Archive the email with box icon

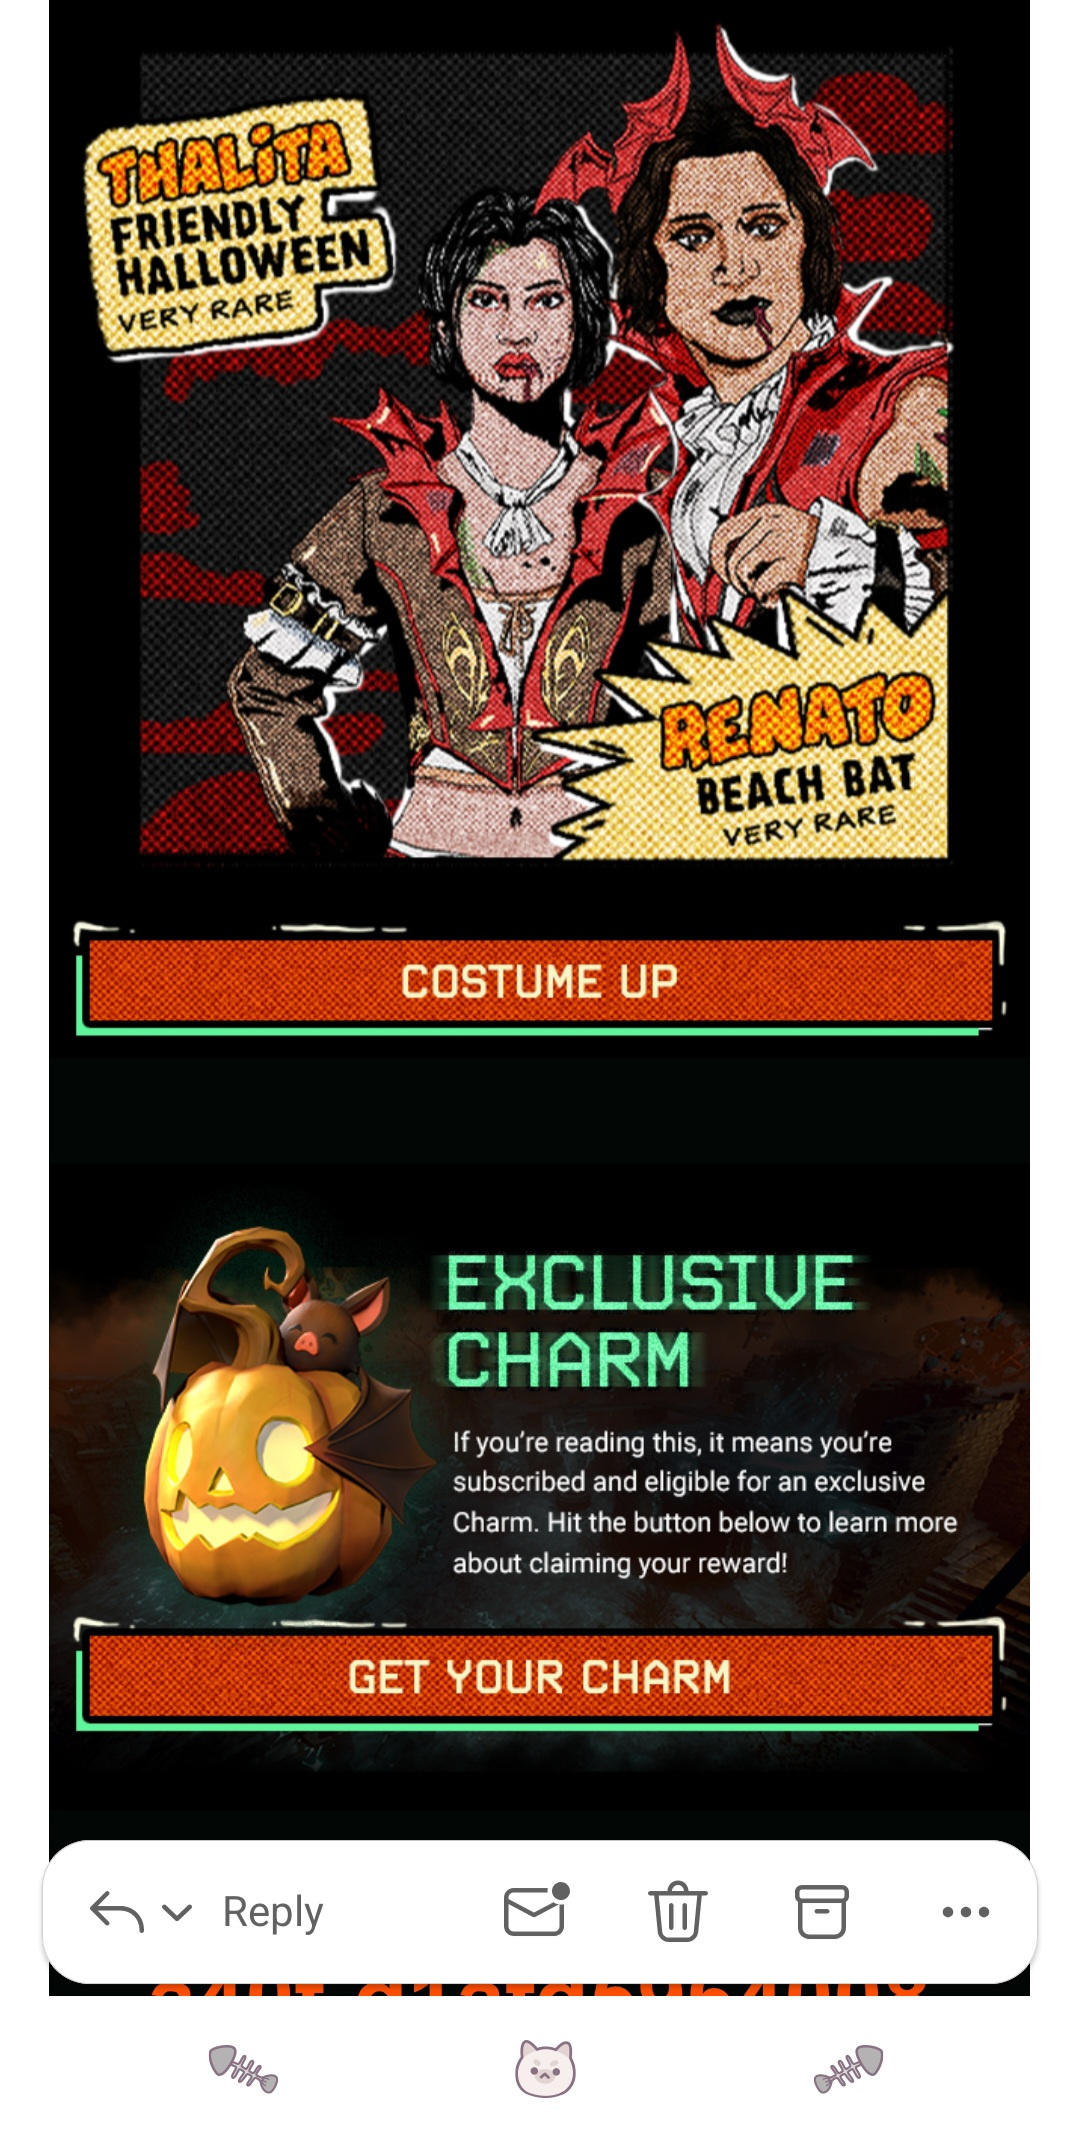point(822,1912)
